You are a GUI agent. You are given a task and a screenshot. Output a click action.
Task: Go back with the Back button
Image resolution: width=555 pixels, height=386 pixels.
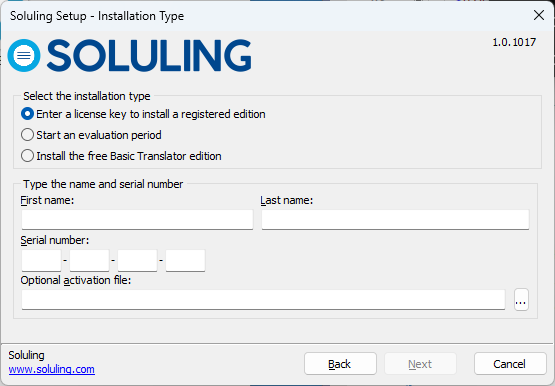coord(340,363)
